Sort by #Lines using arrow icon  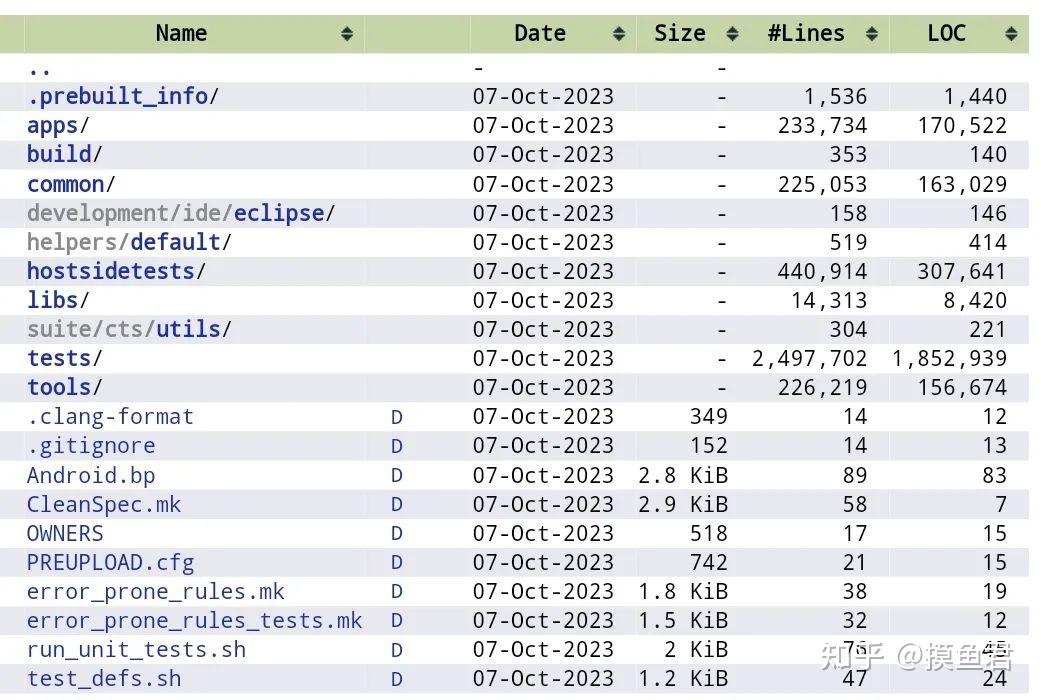coord(871,34)
